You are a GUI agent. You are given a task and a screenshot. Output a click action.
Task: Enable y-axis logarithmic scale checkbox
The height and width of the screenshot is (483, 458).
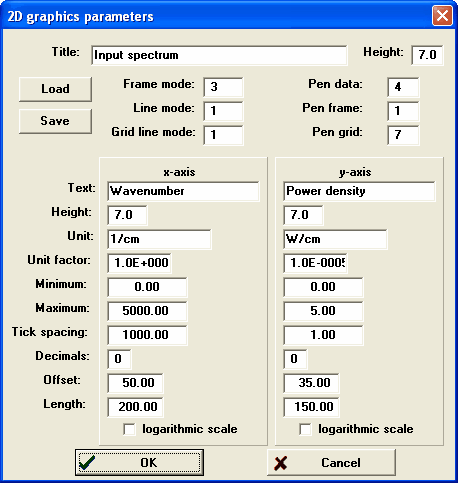click(x=305, y=429)
